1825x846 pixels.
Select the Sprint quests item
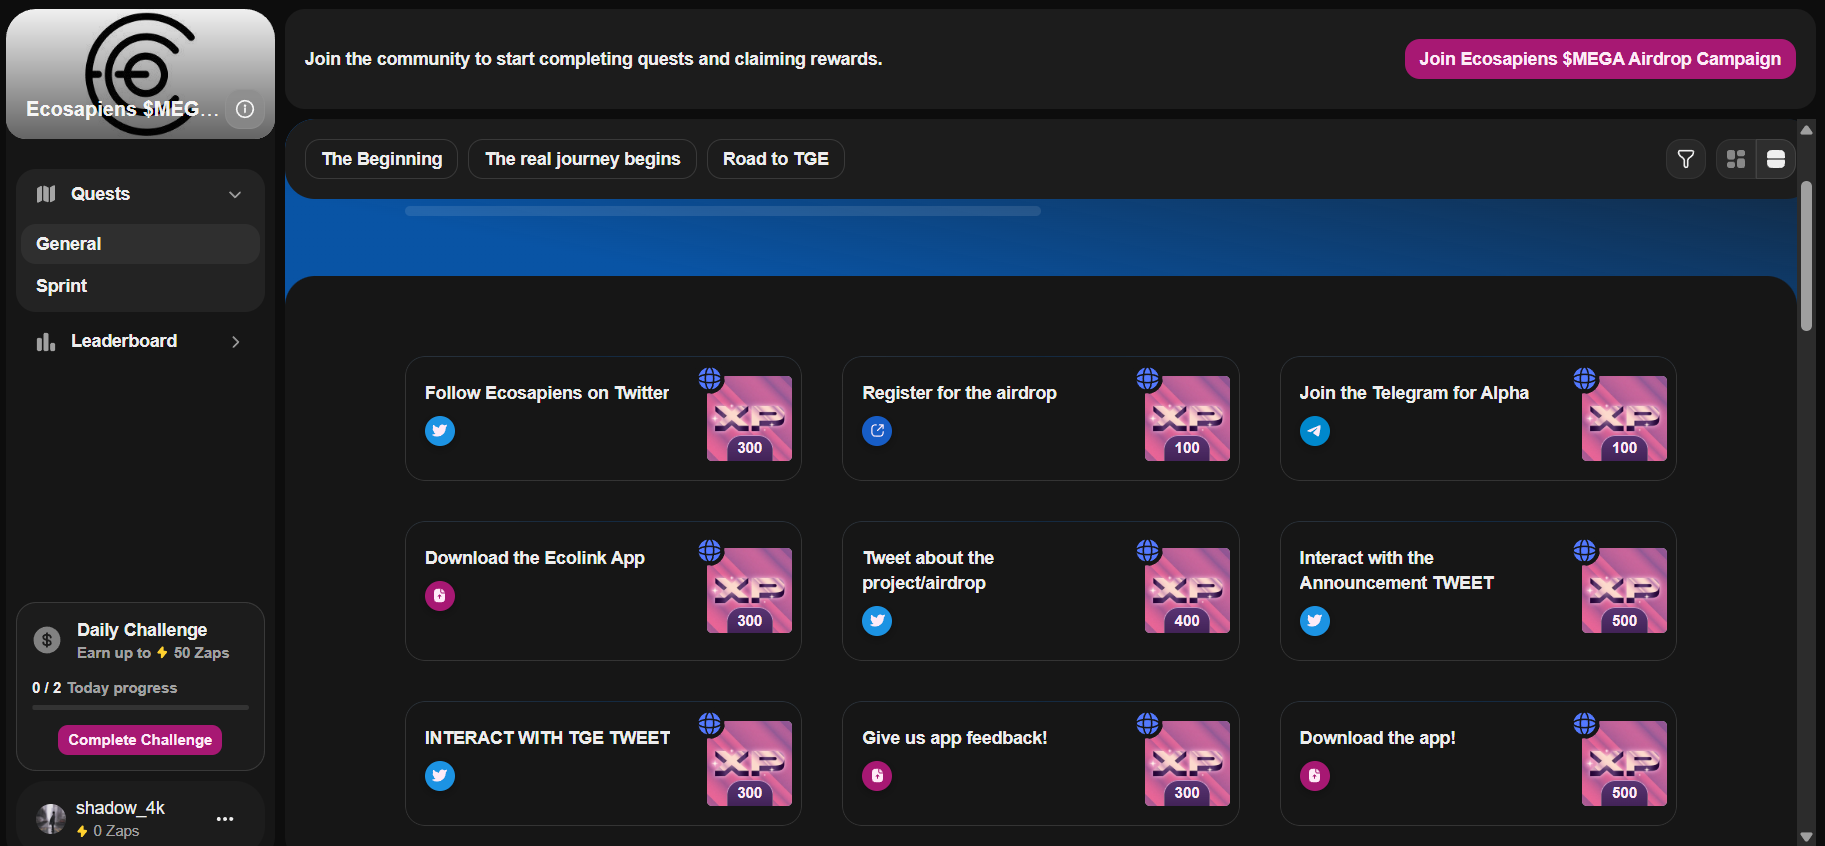(140, 286)
